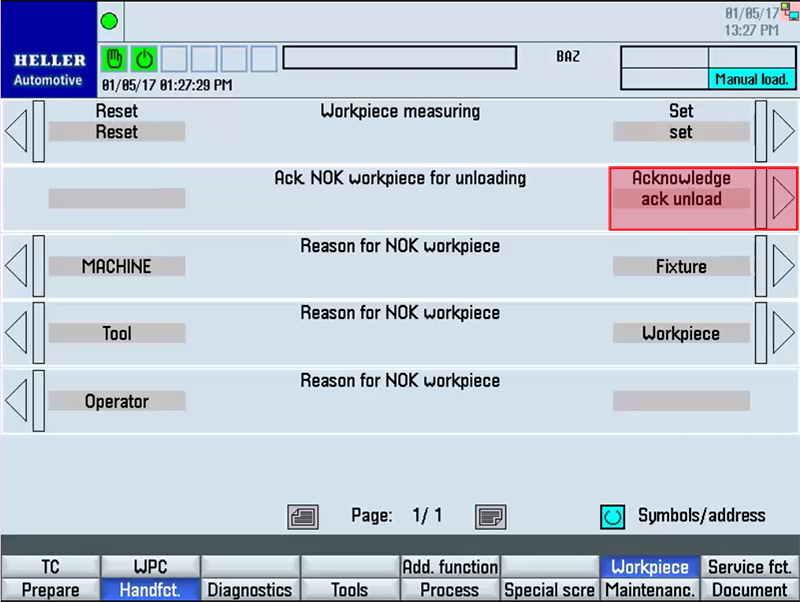Go to the previous page icon
The height and width of the screenshot is (602, 800).
pyautogui.click(x=303, y=516)
